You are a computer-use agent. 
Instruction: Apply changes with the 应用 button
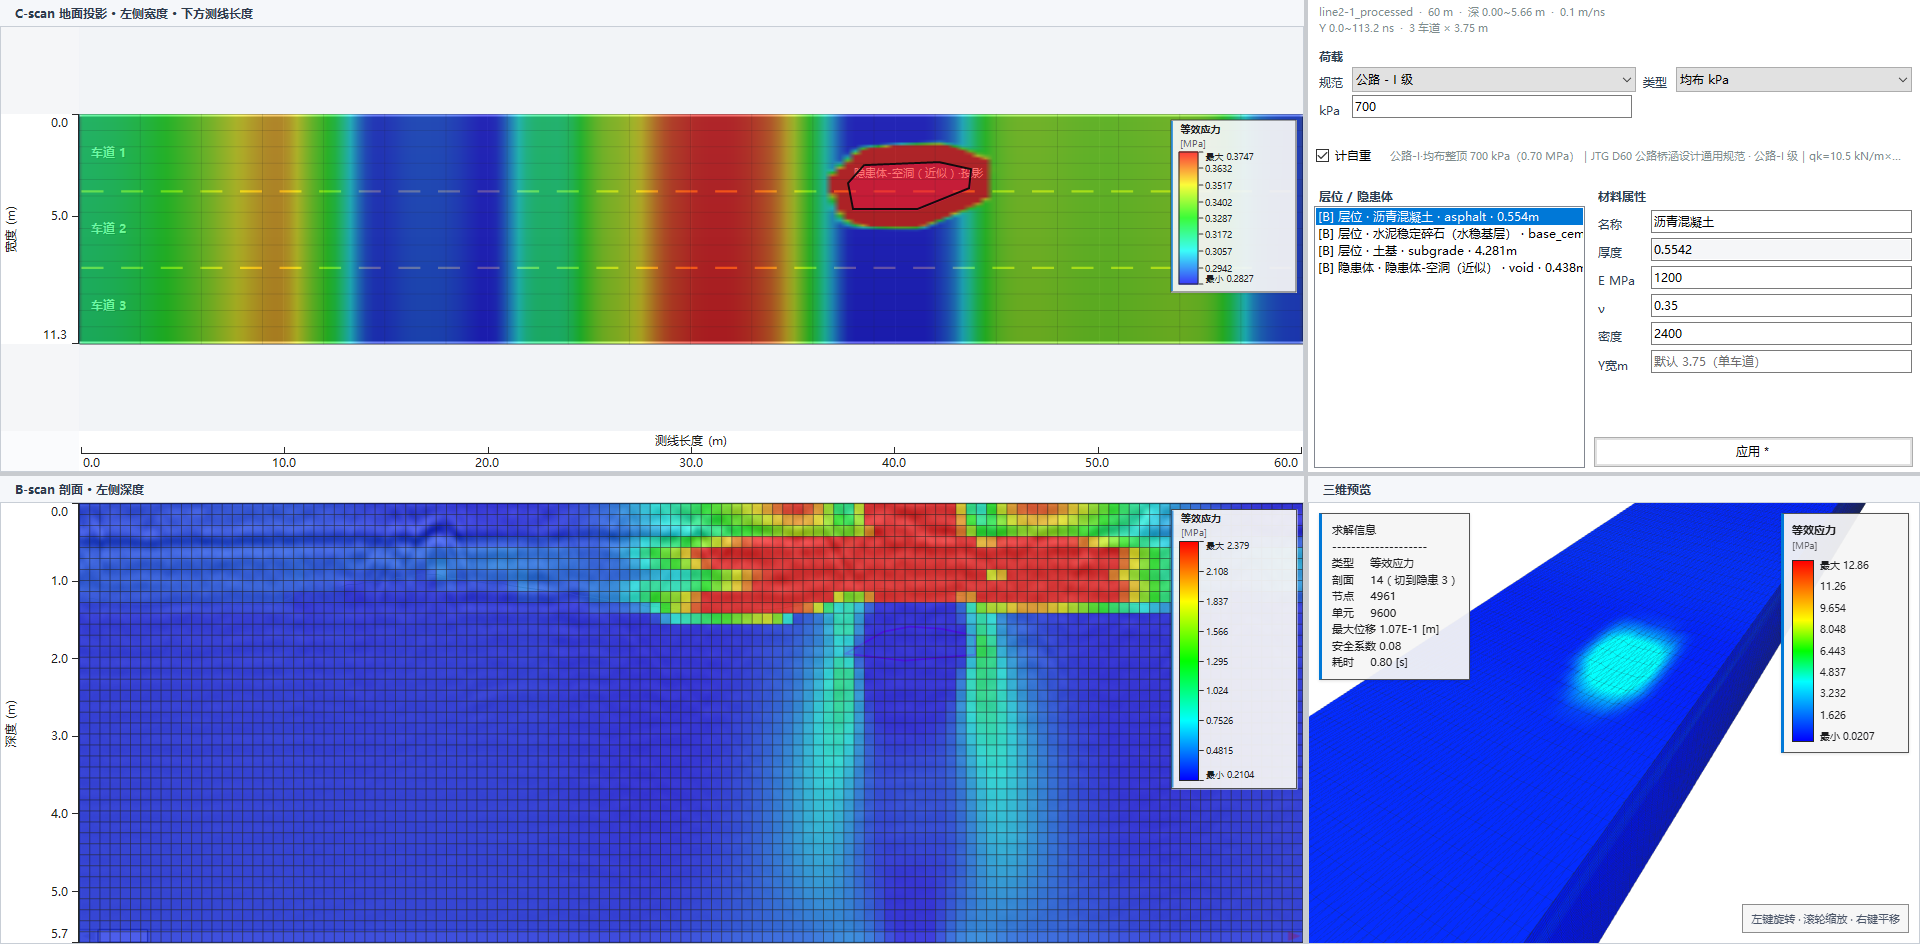coord(1752,451)
